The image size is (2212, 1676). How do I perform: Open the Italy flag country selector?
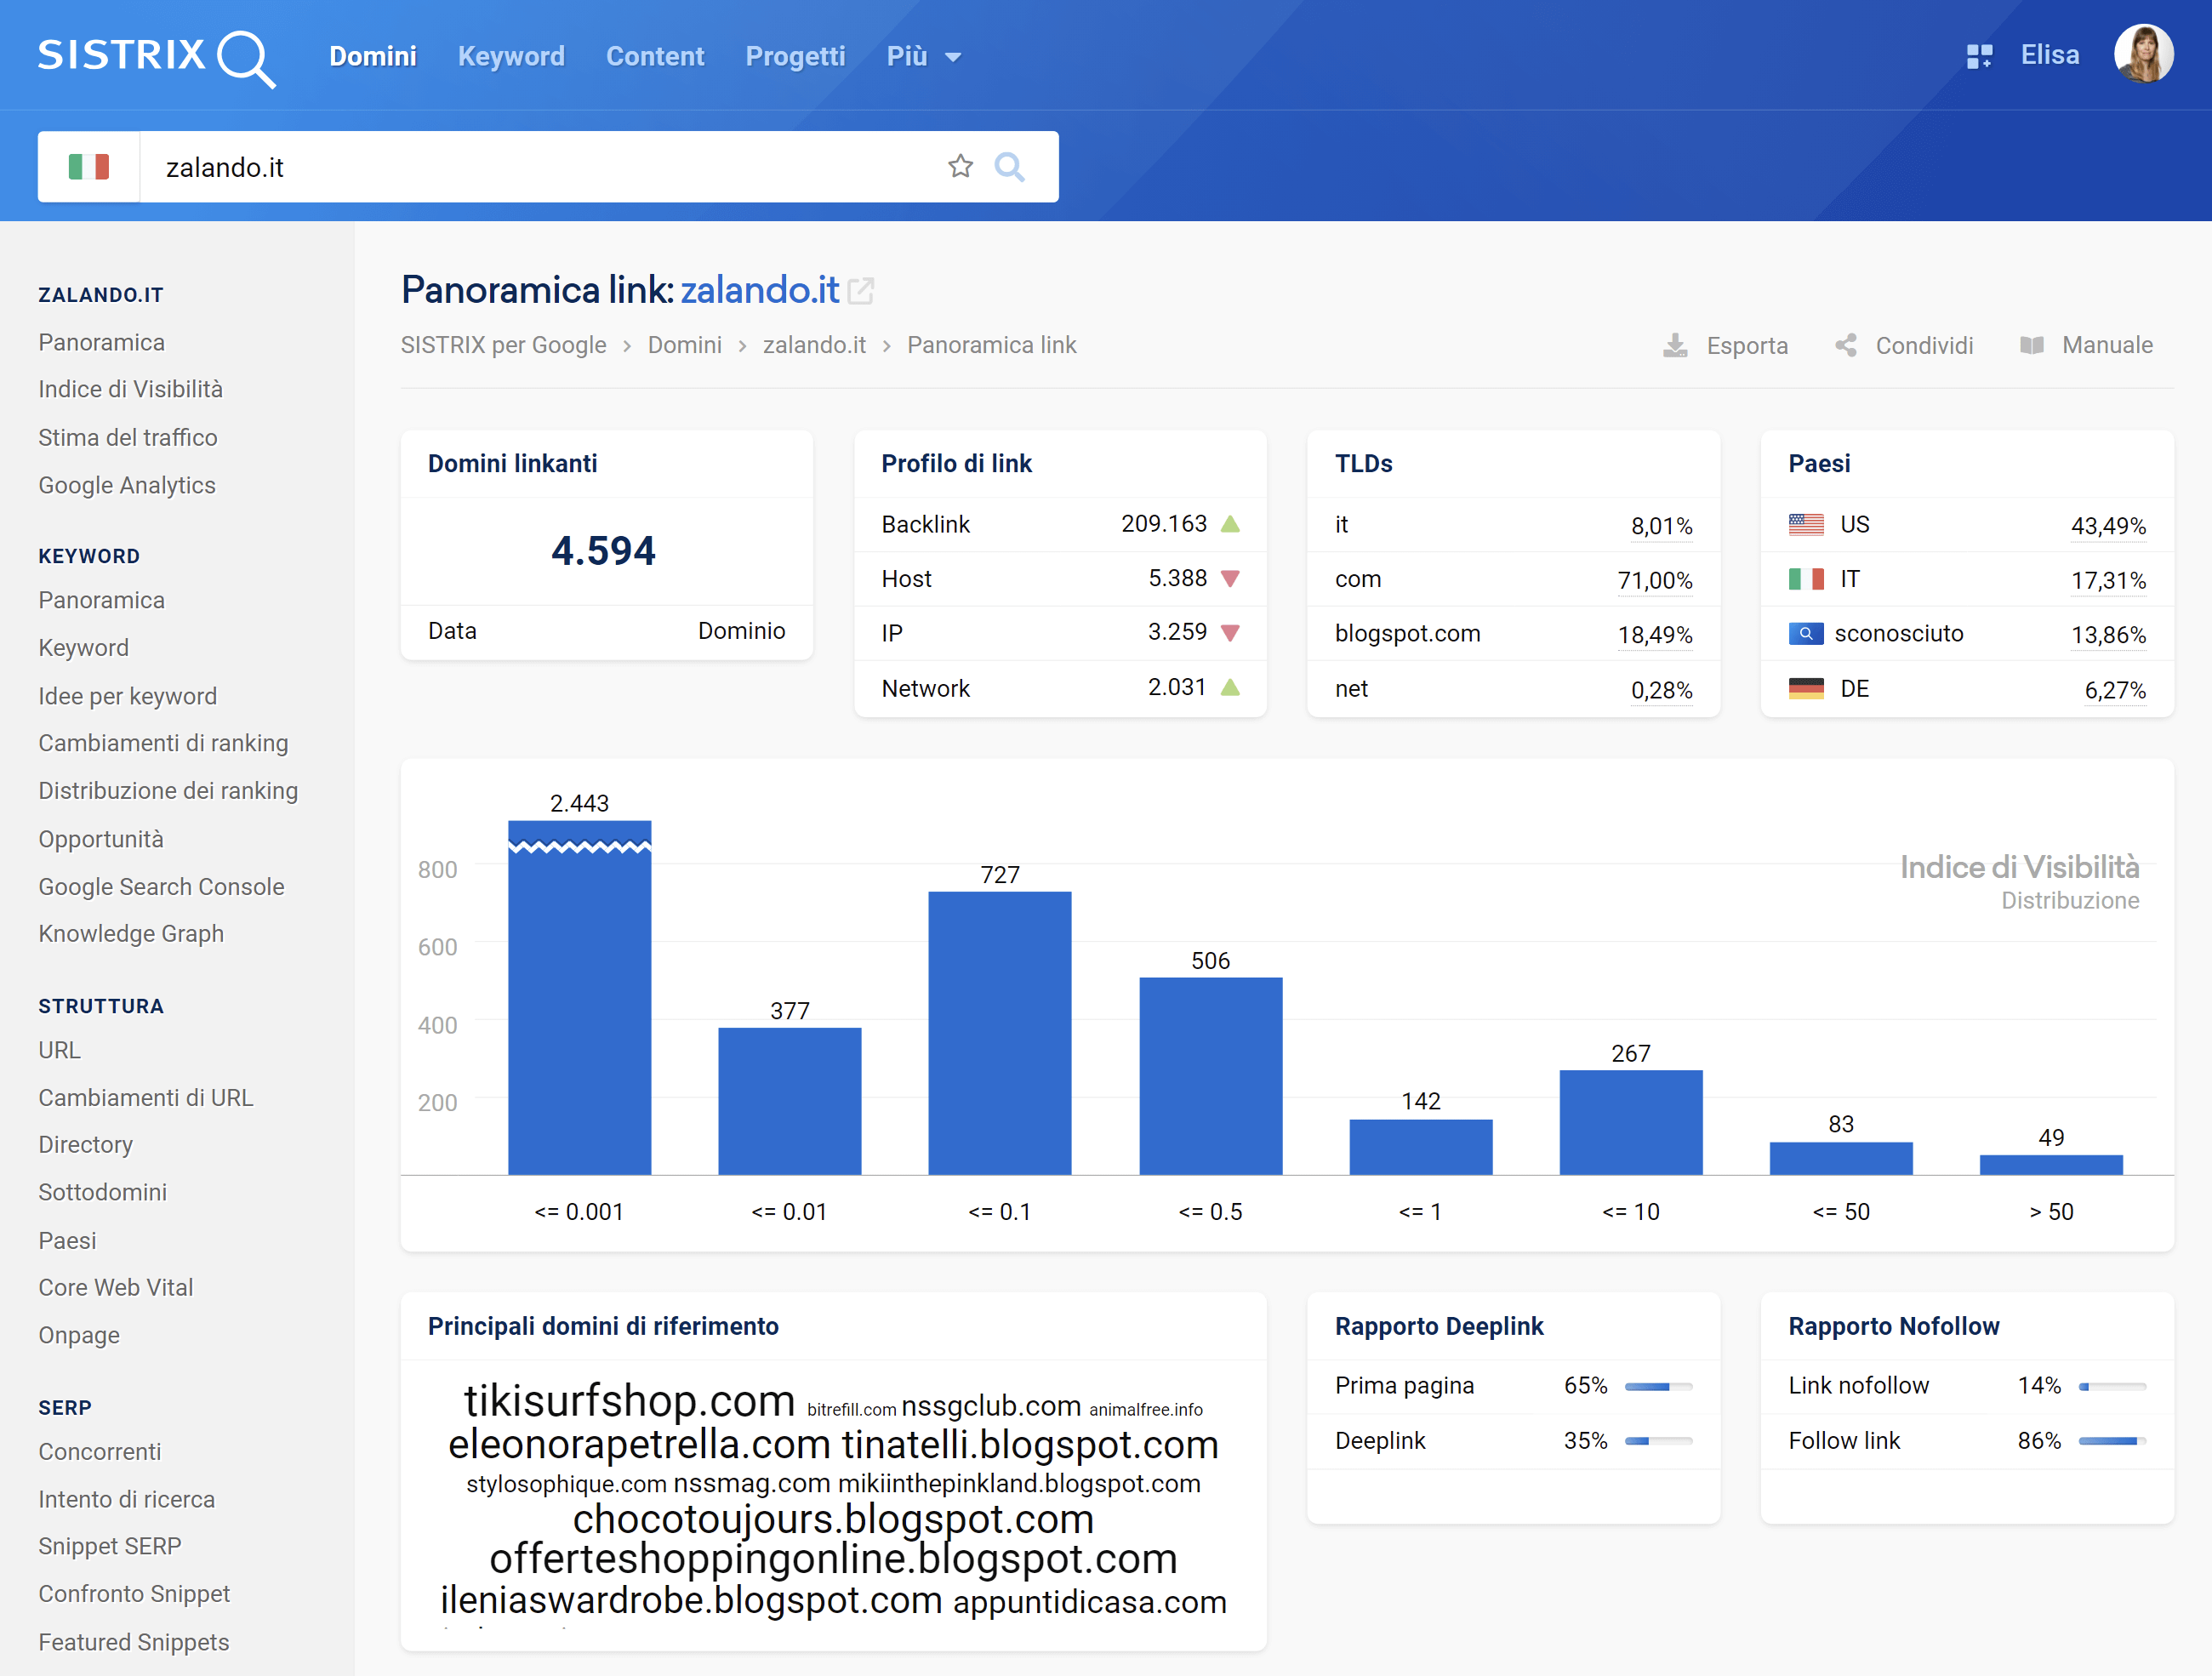click(x=89, y=167)
